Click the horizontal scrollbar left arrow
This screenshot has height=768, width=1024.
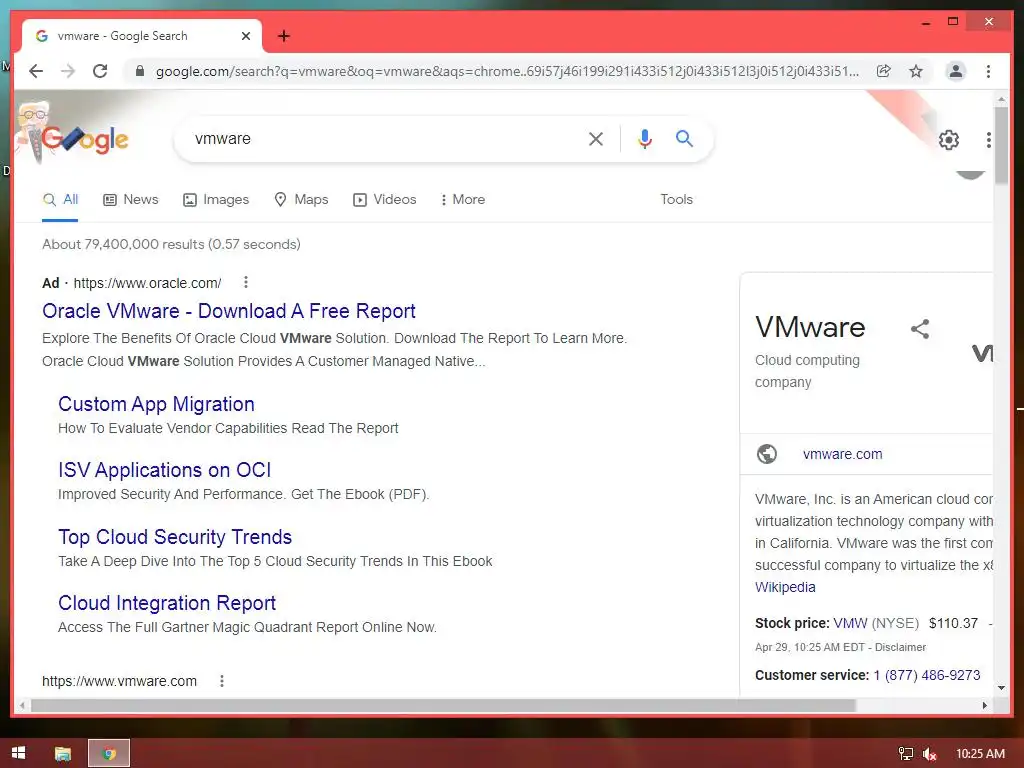[x=22, y=705]
